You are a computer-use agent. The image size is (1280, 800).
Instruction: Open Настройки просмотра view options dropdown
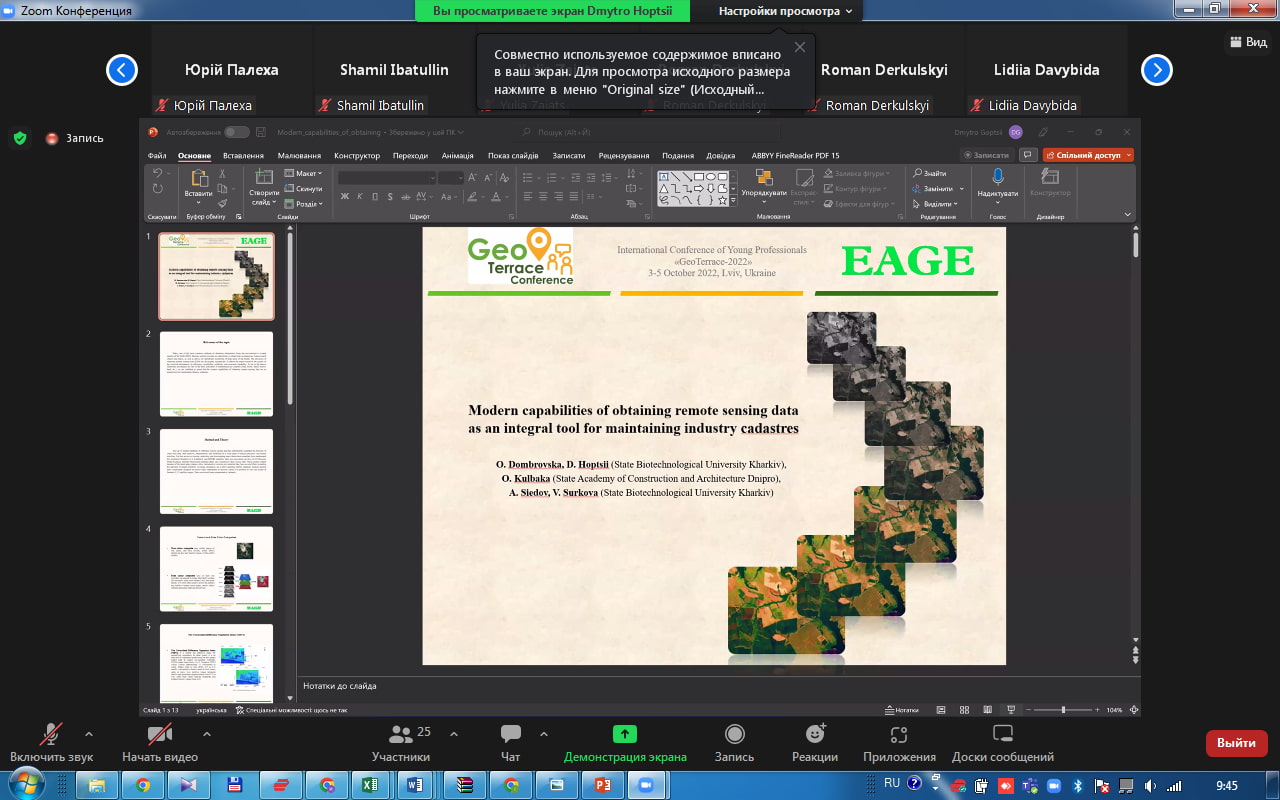tap(786, 11)
